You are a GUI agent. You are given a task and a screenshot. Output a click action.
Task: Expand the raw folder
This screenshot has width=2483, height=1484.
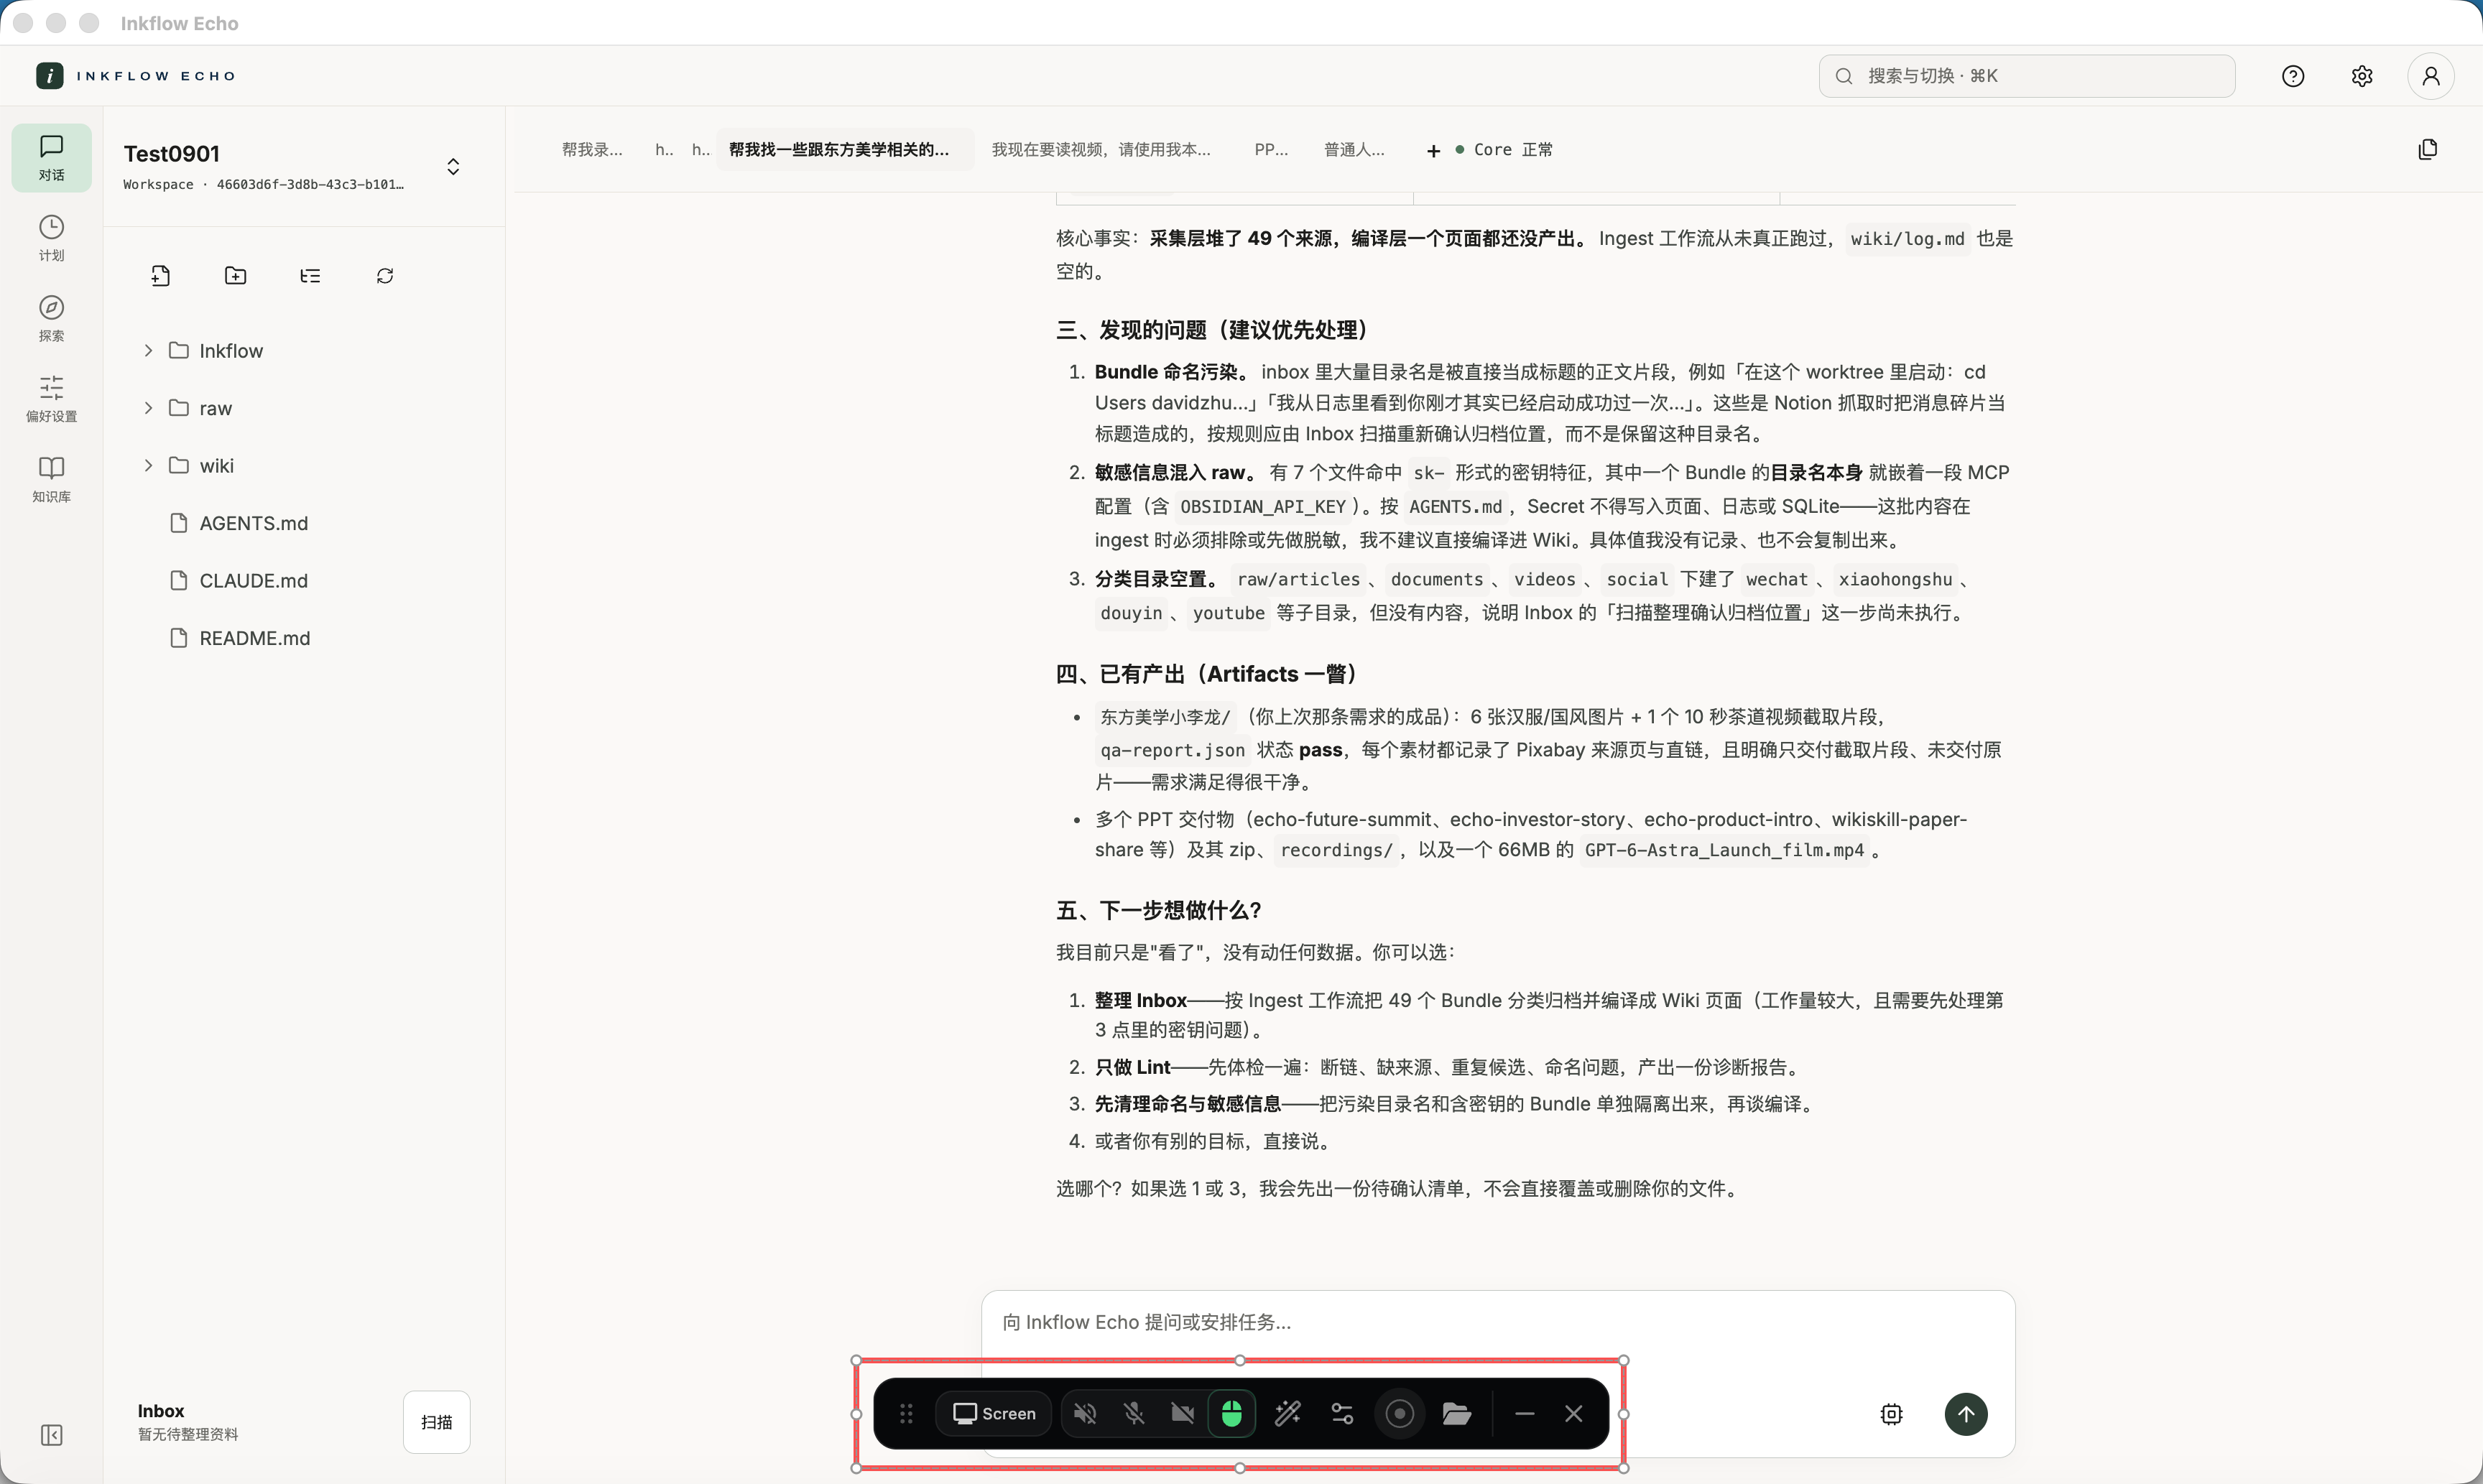[148, 408]
